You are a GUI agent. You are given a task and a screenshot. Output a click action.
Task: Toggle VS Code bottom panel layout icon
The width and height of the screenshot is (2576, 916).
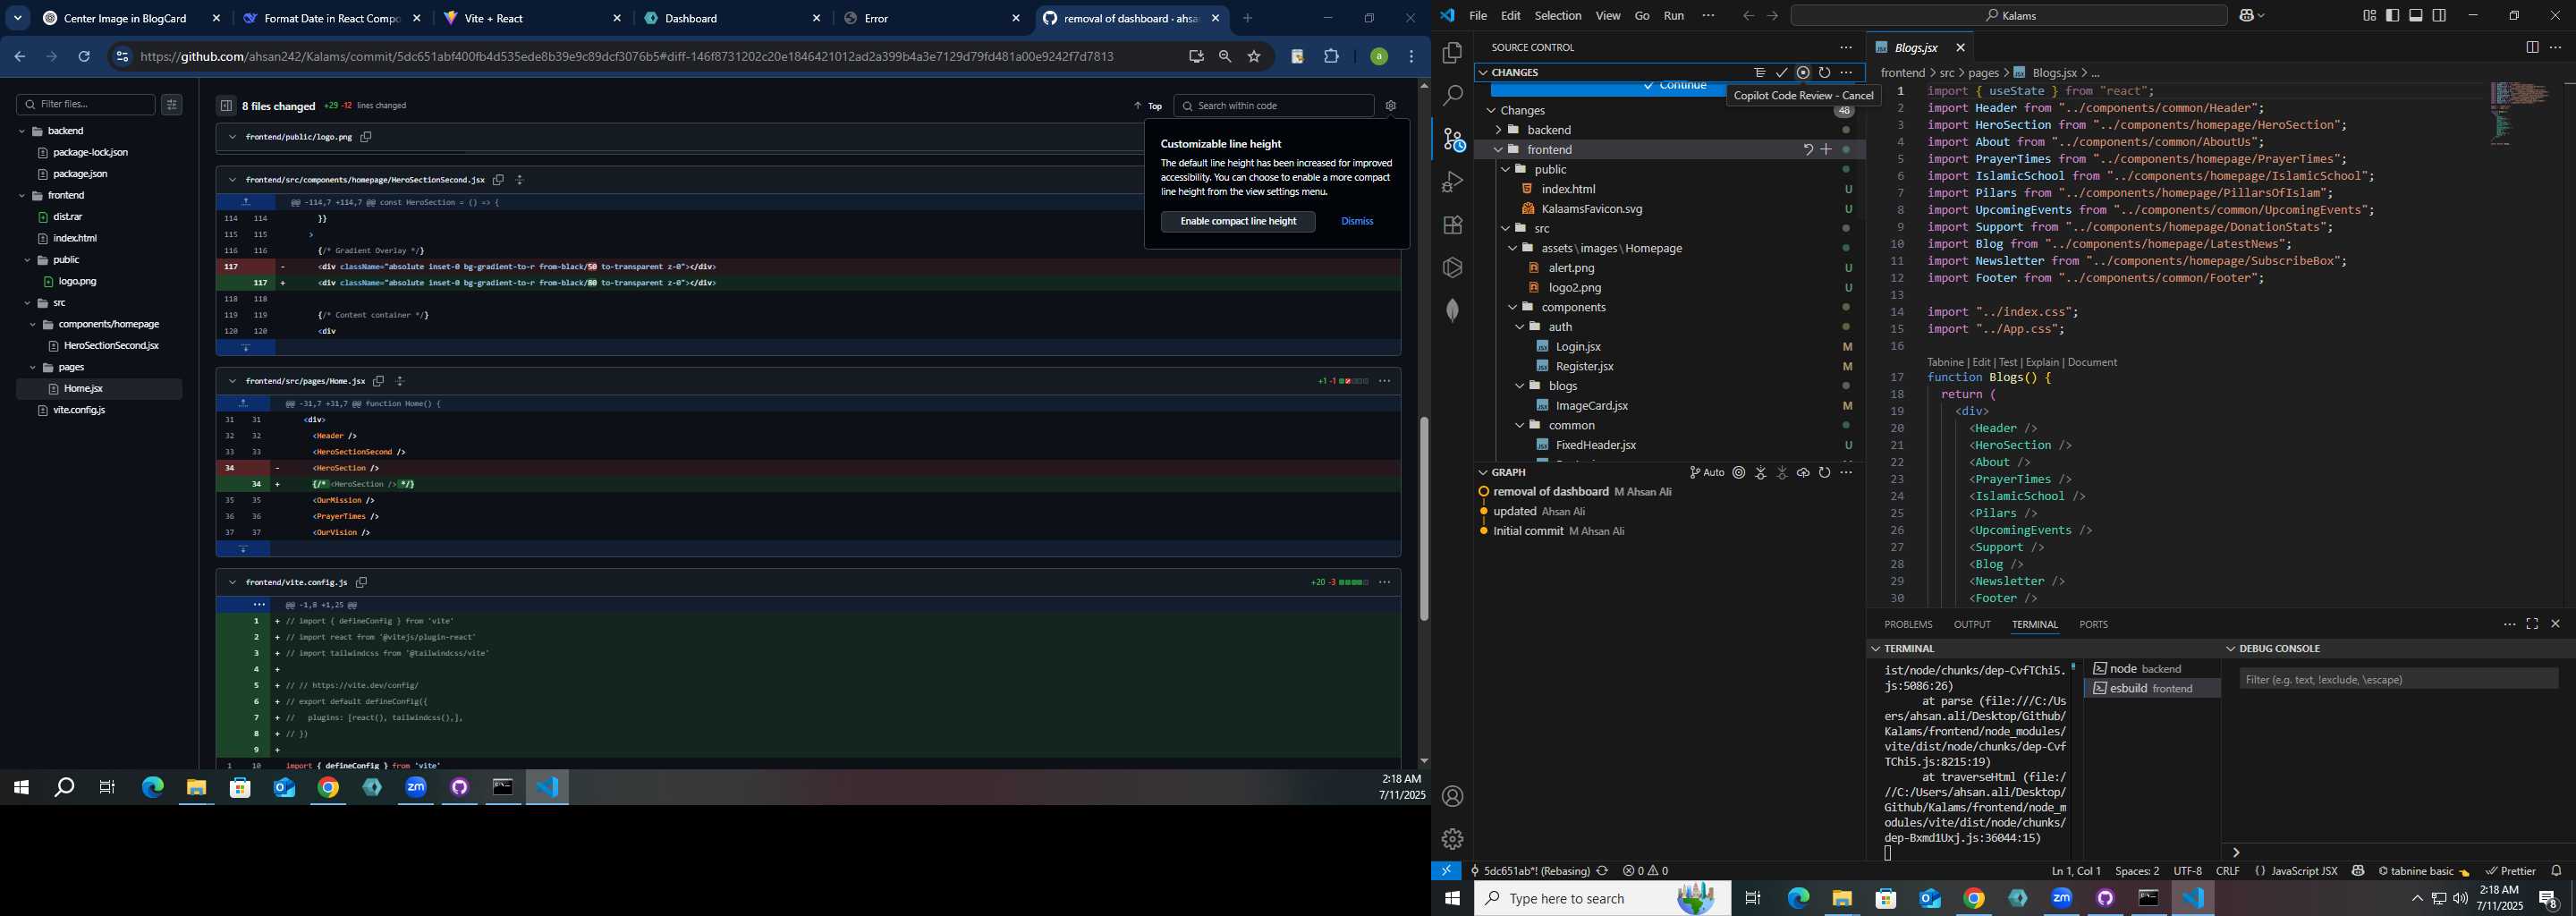[x=2416, y=15]
